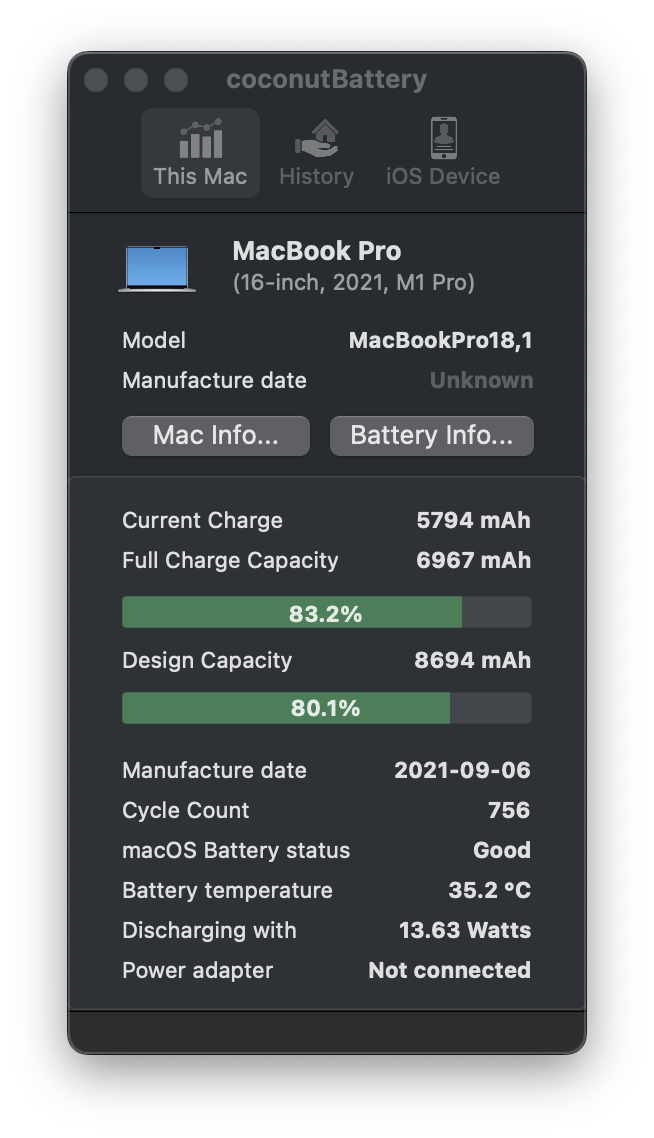Click the iOS Device phone icon
The height and width of the screenshot is (1138, 654).
pos(443,138)
